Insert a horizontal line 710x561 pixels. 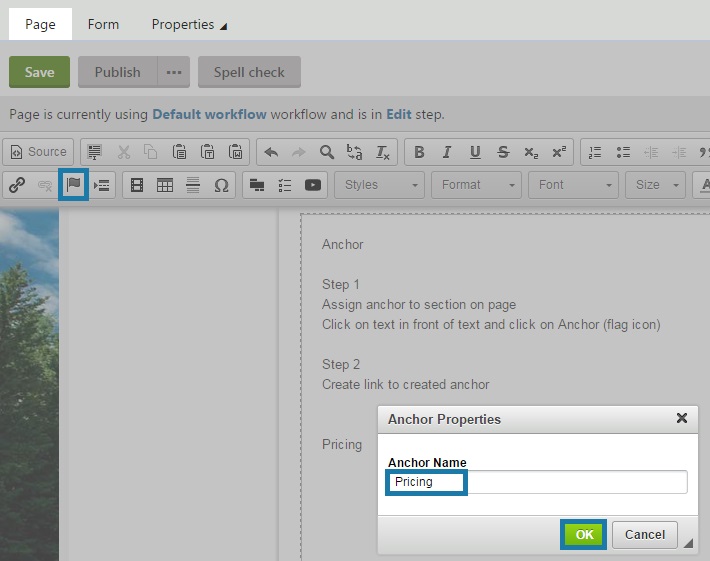click(193, 185)
